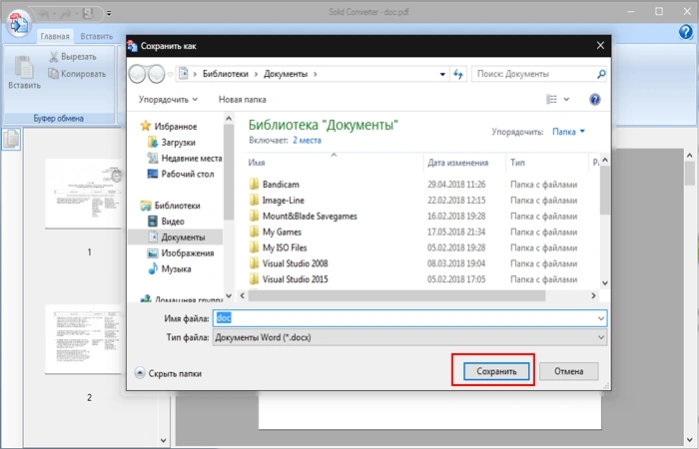Click the 2 места link

[307, 140]
